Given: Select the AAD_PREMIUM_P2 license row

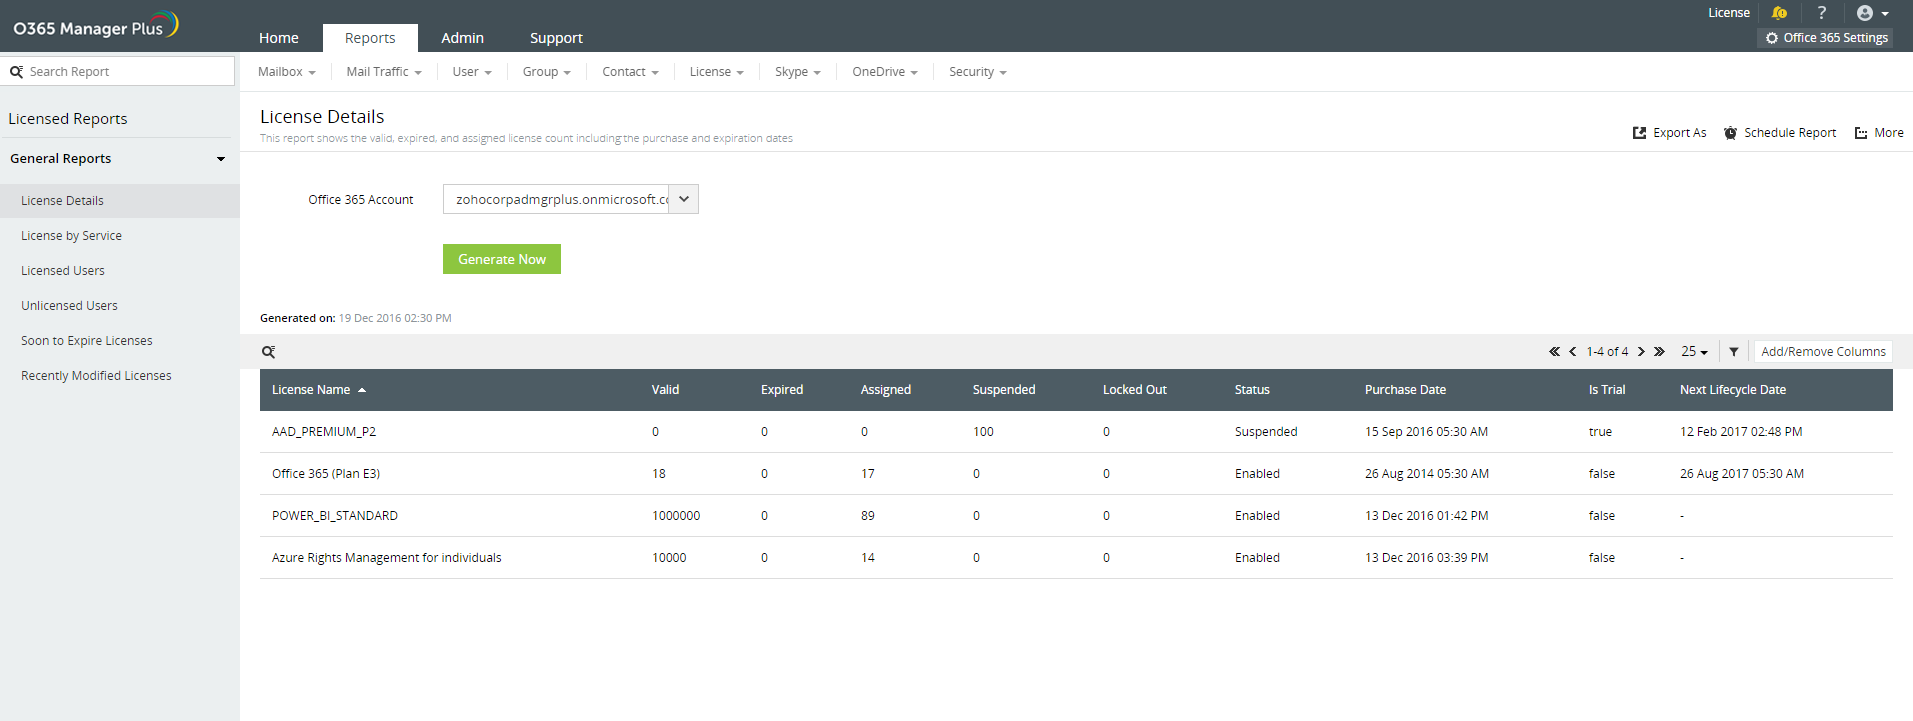Looking at the screenshot, I should click(1076, 432).
